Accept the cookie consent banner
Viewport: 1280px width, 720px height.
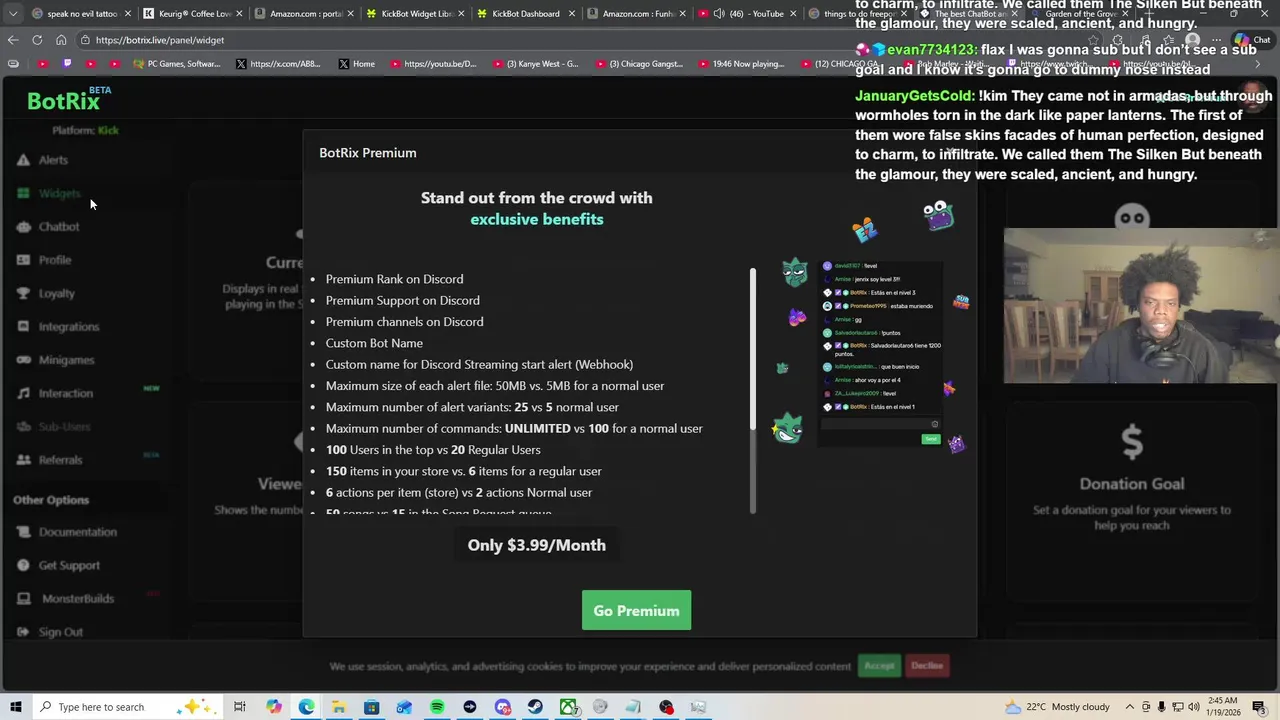point(879,666)
